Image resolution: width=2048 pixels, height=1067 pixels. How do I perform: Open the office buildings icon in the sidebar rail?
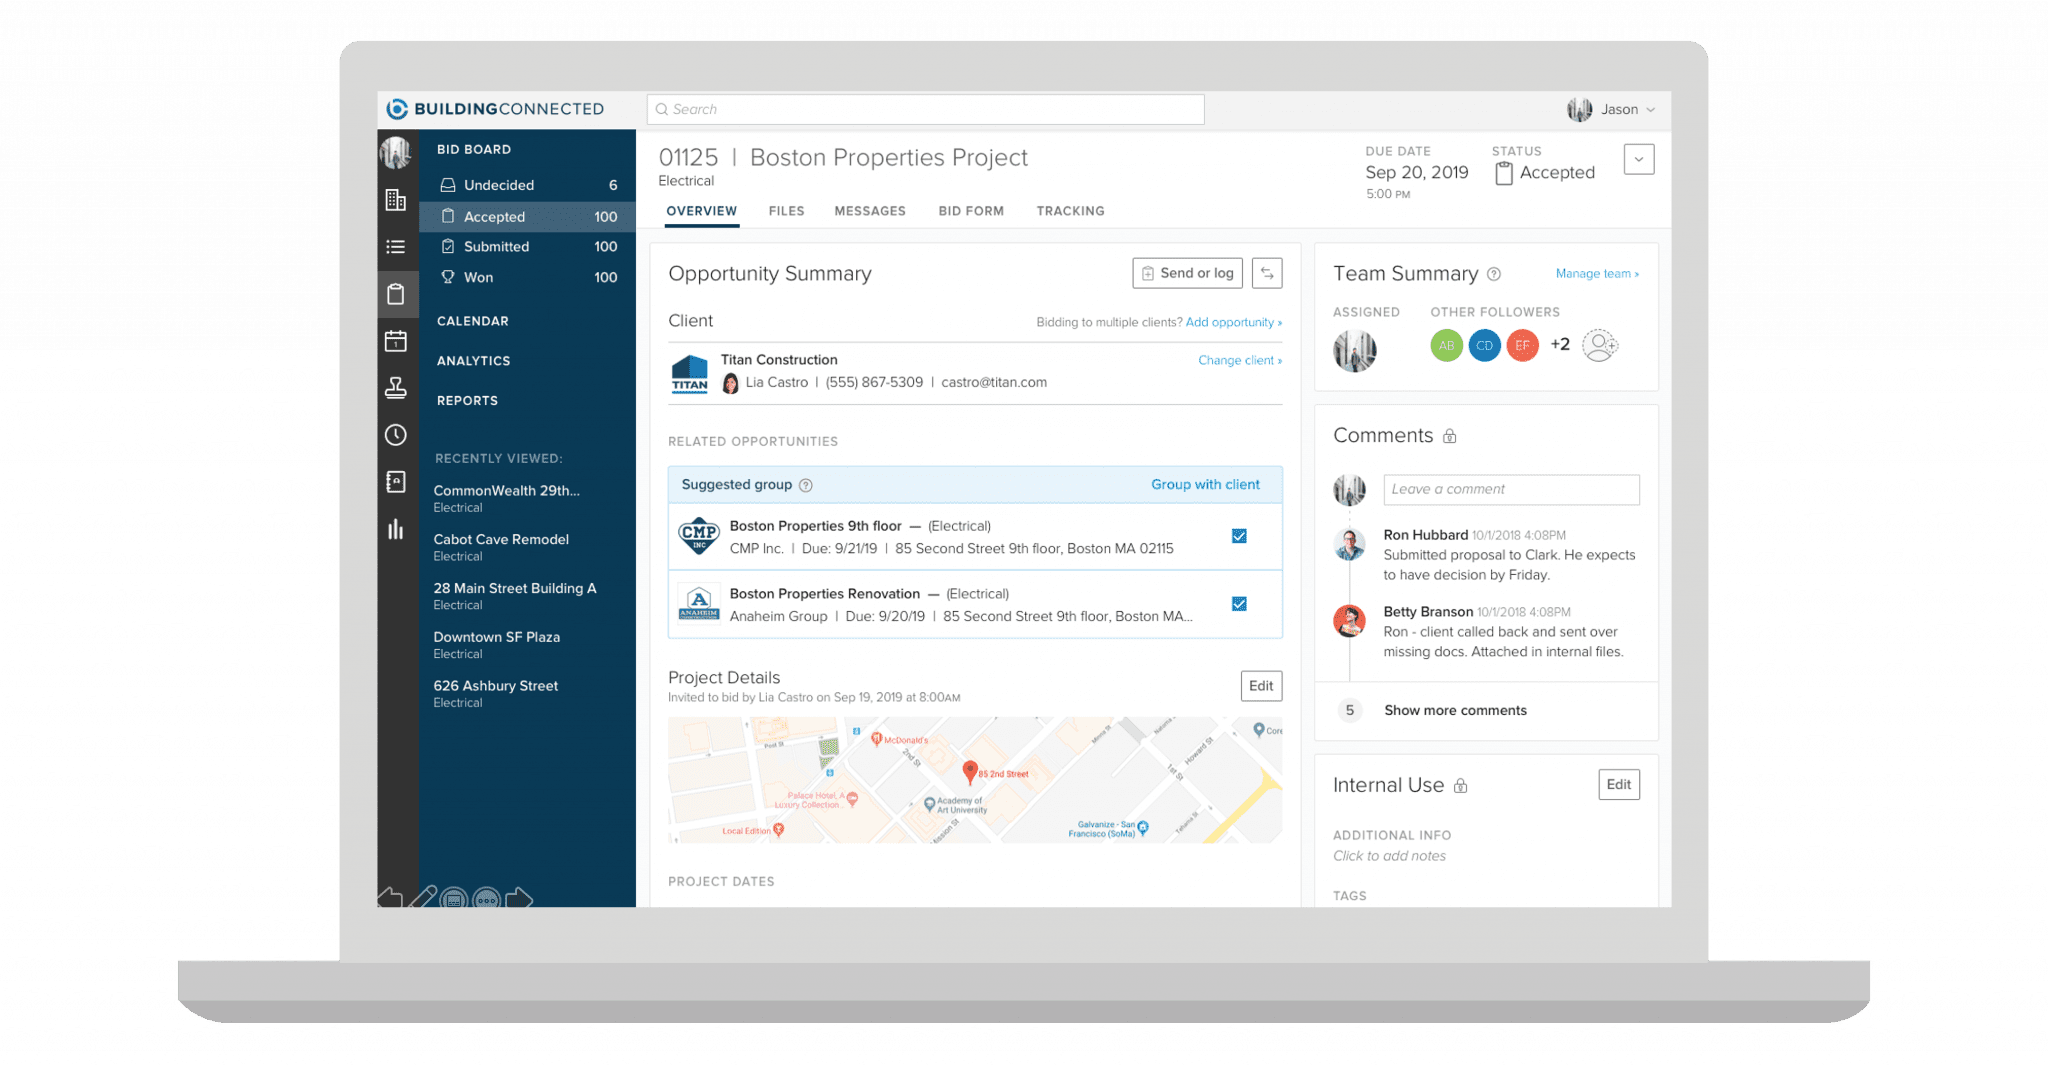[x=396, y=200]
